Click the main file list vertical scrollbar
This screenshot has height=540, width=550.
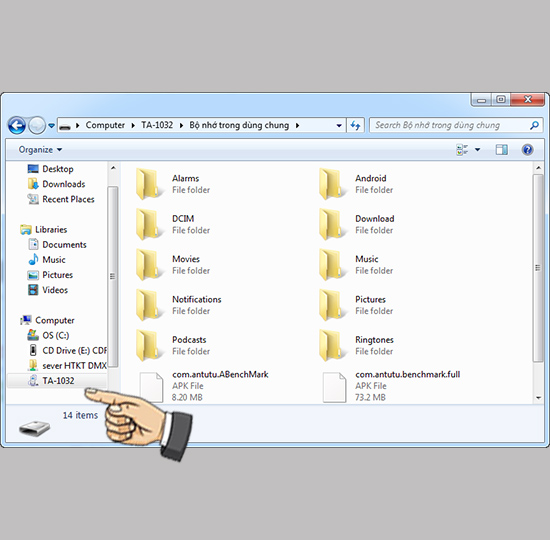(538, 268)
